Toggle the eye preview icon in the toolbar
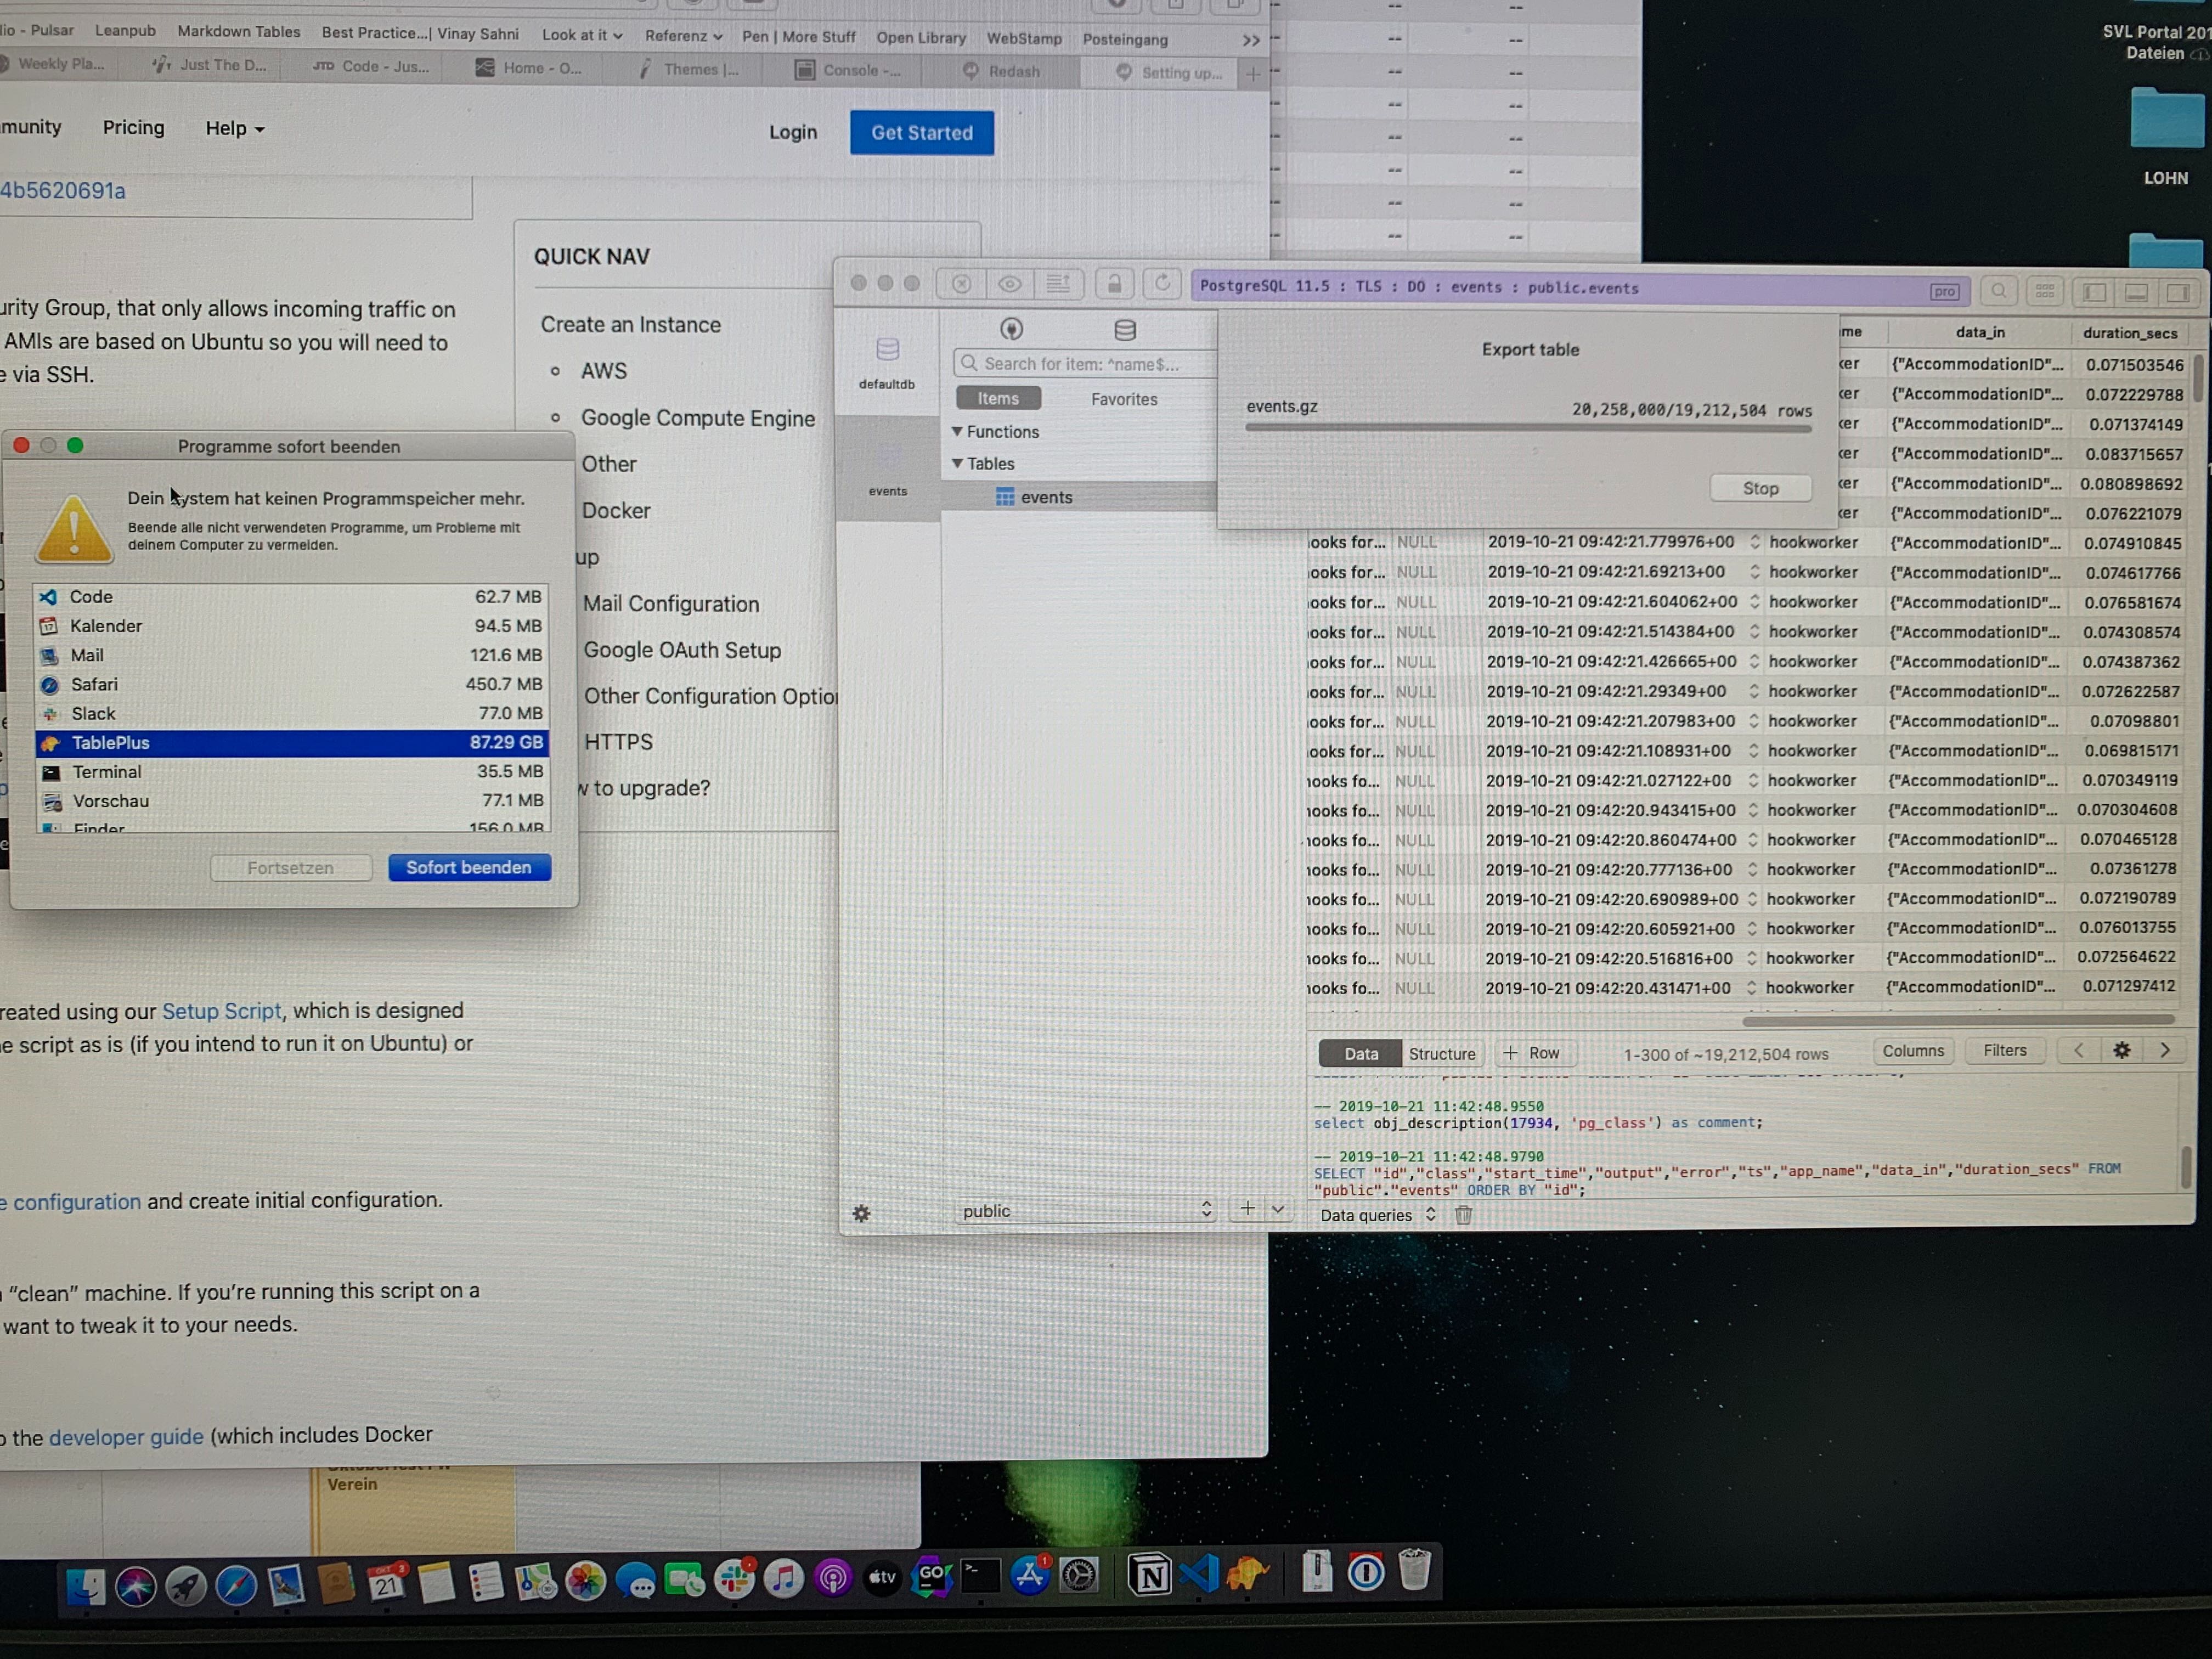 coord(1009,284)
